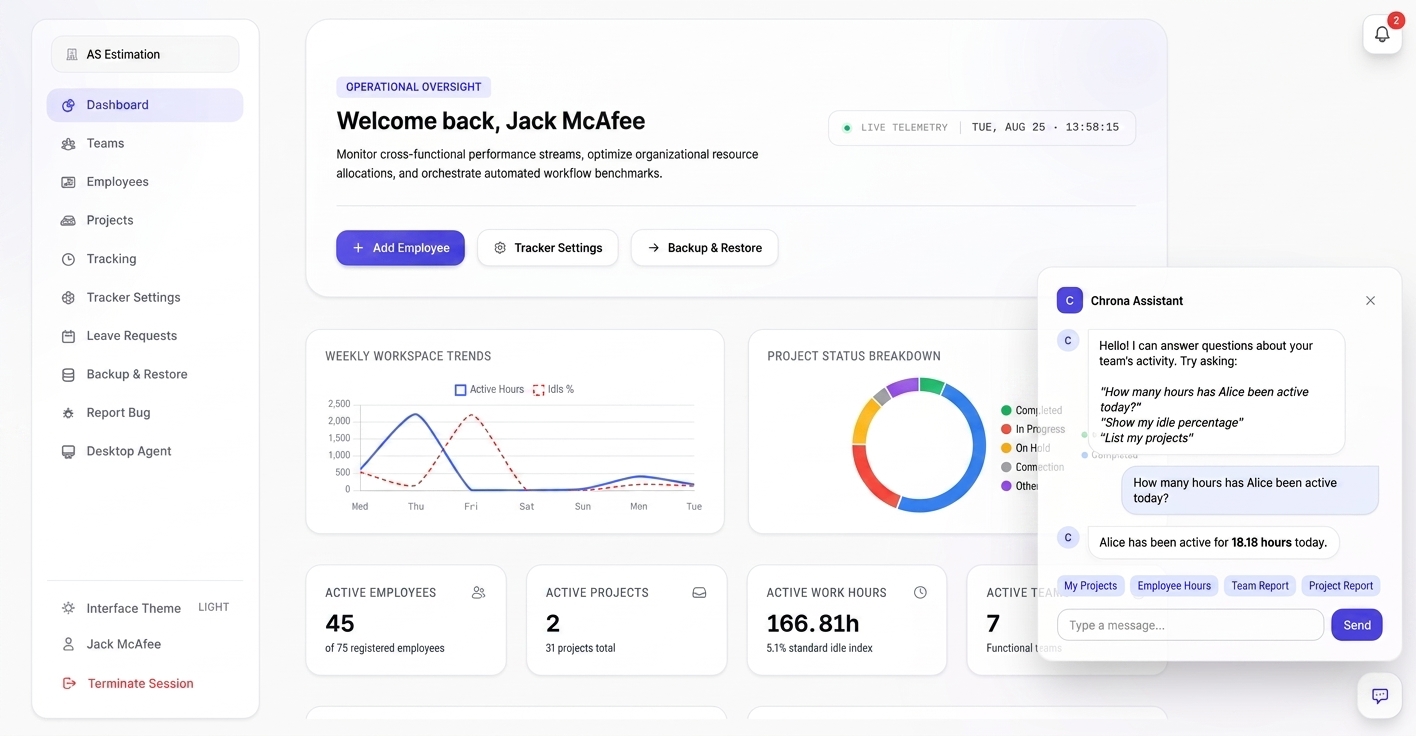The height and width of the screenshot is (736, 1416).
Task: Click the building icon beside AS Estimation
Action: pos(72,54)
